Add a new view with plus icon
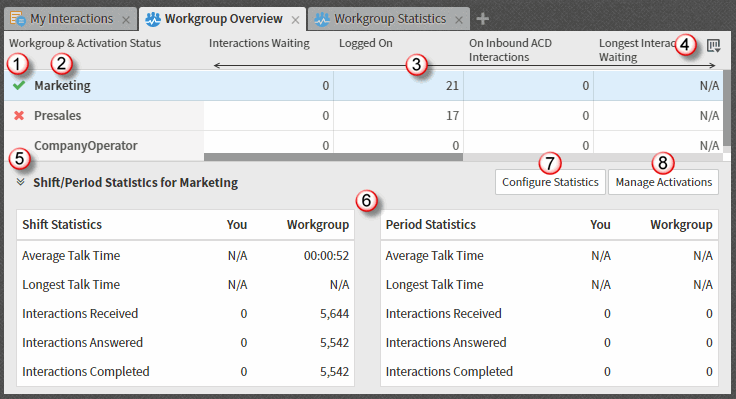 (x=483, y=19)
